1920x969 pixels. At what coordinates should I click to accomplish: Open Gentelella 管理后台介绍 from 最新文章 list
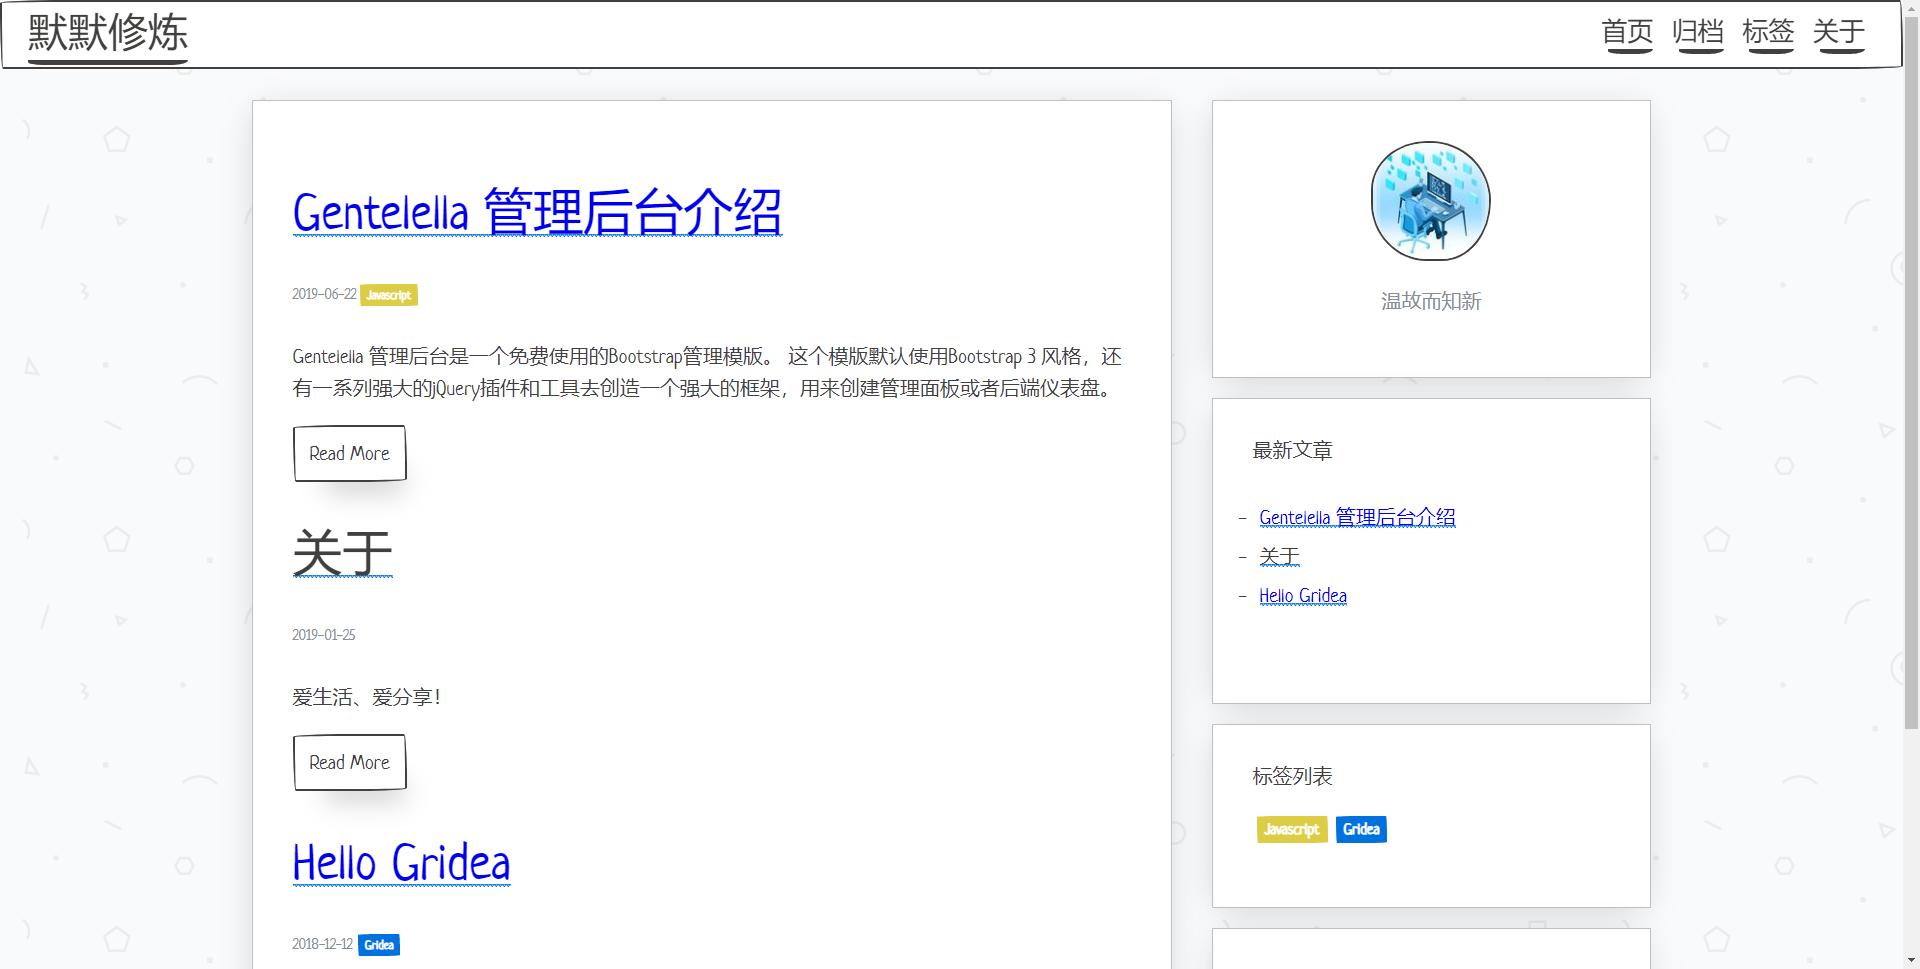click(x=1357, y=517)
